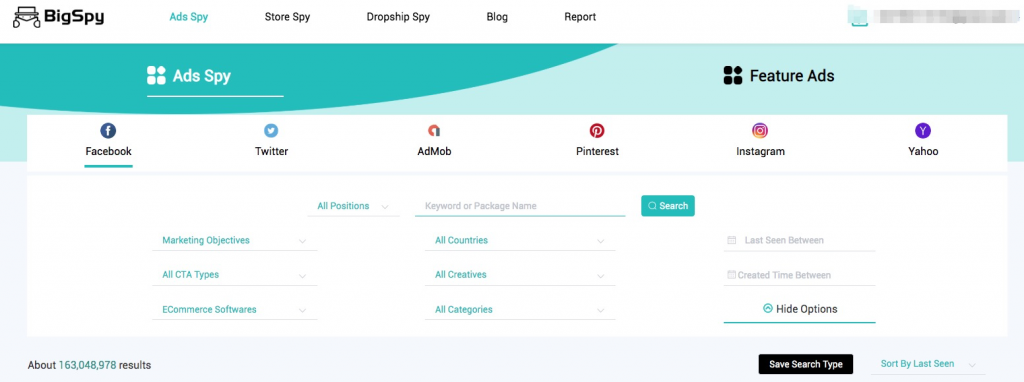Select the Facebook platform icon

click(x=108, y=131)
